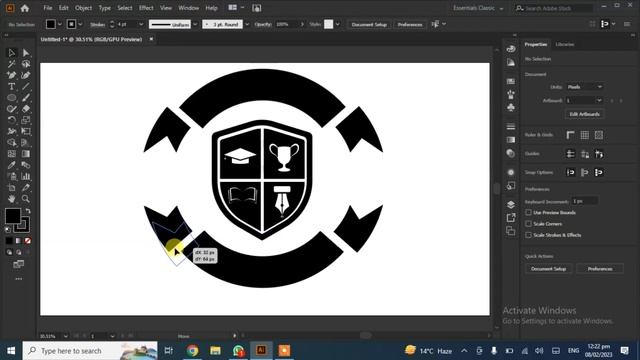
Task: Click the None color button
Action: (28, 241)
